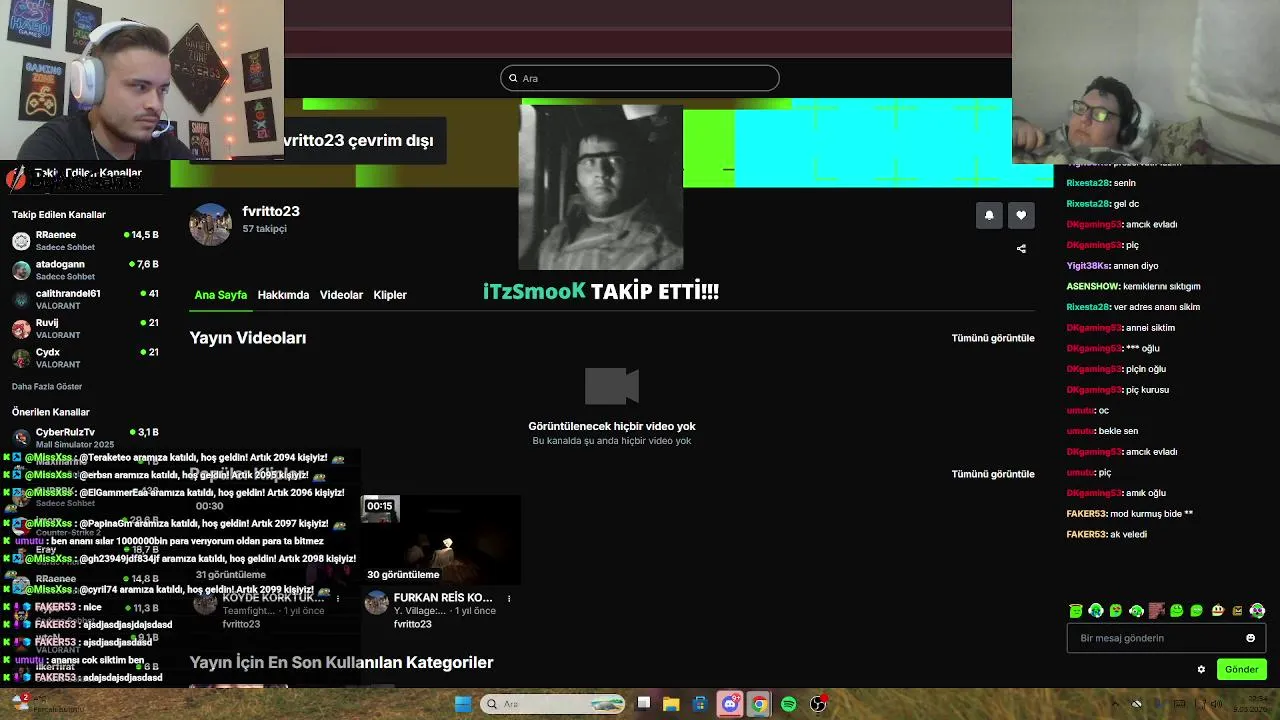The height and width of the screenshot is (720, 1280).
Task: Open Task View from taskbar
Action: (x=643, y=704)
